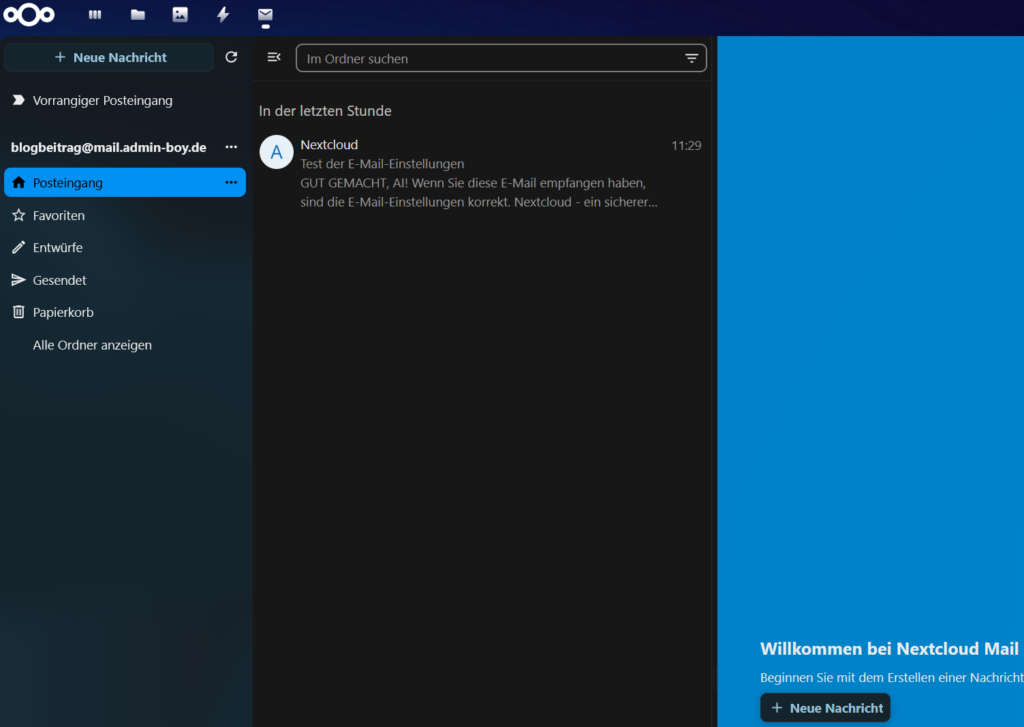1024x727 pixels.
Task: Click the Nextcloud logo
Action: (29, 15)
